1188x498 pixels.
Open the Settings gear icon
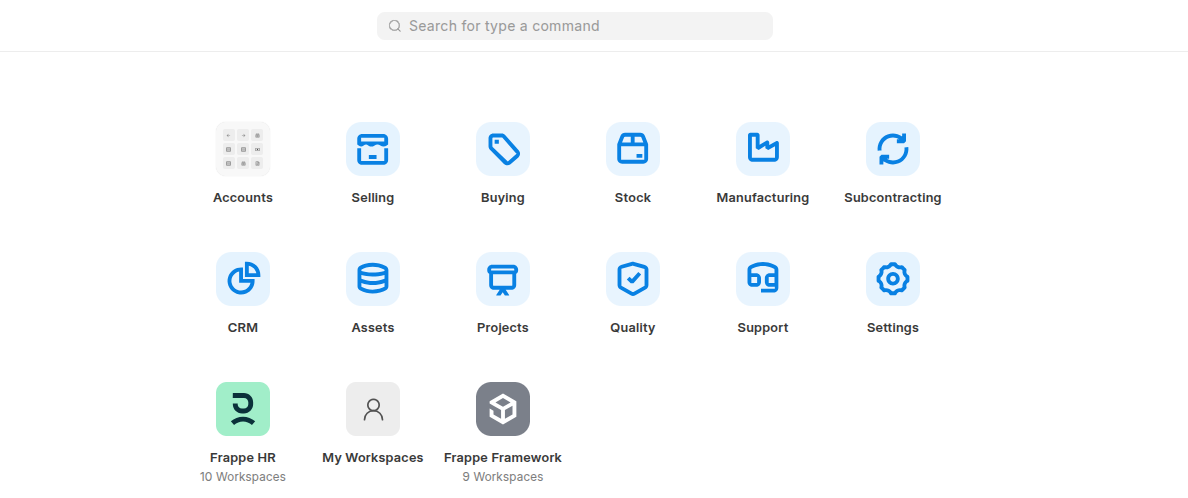click(893, 279)
